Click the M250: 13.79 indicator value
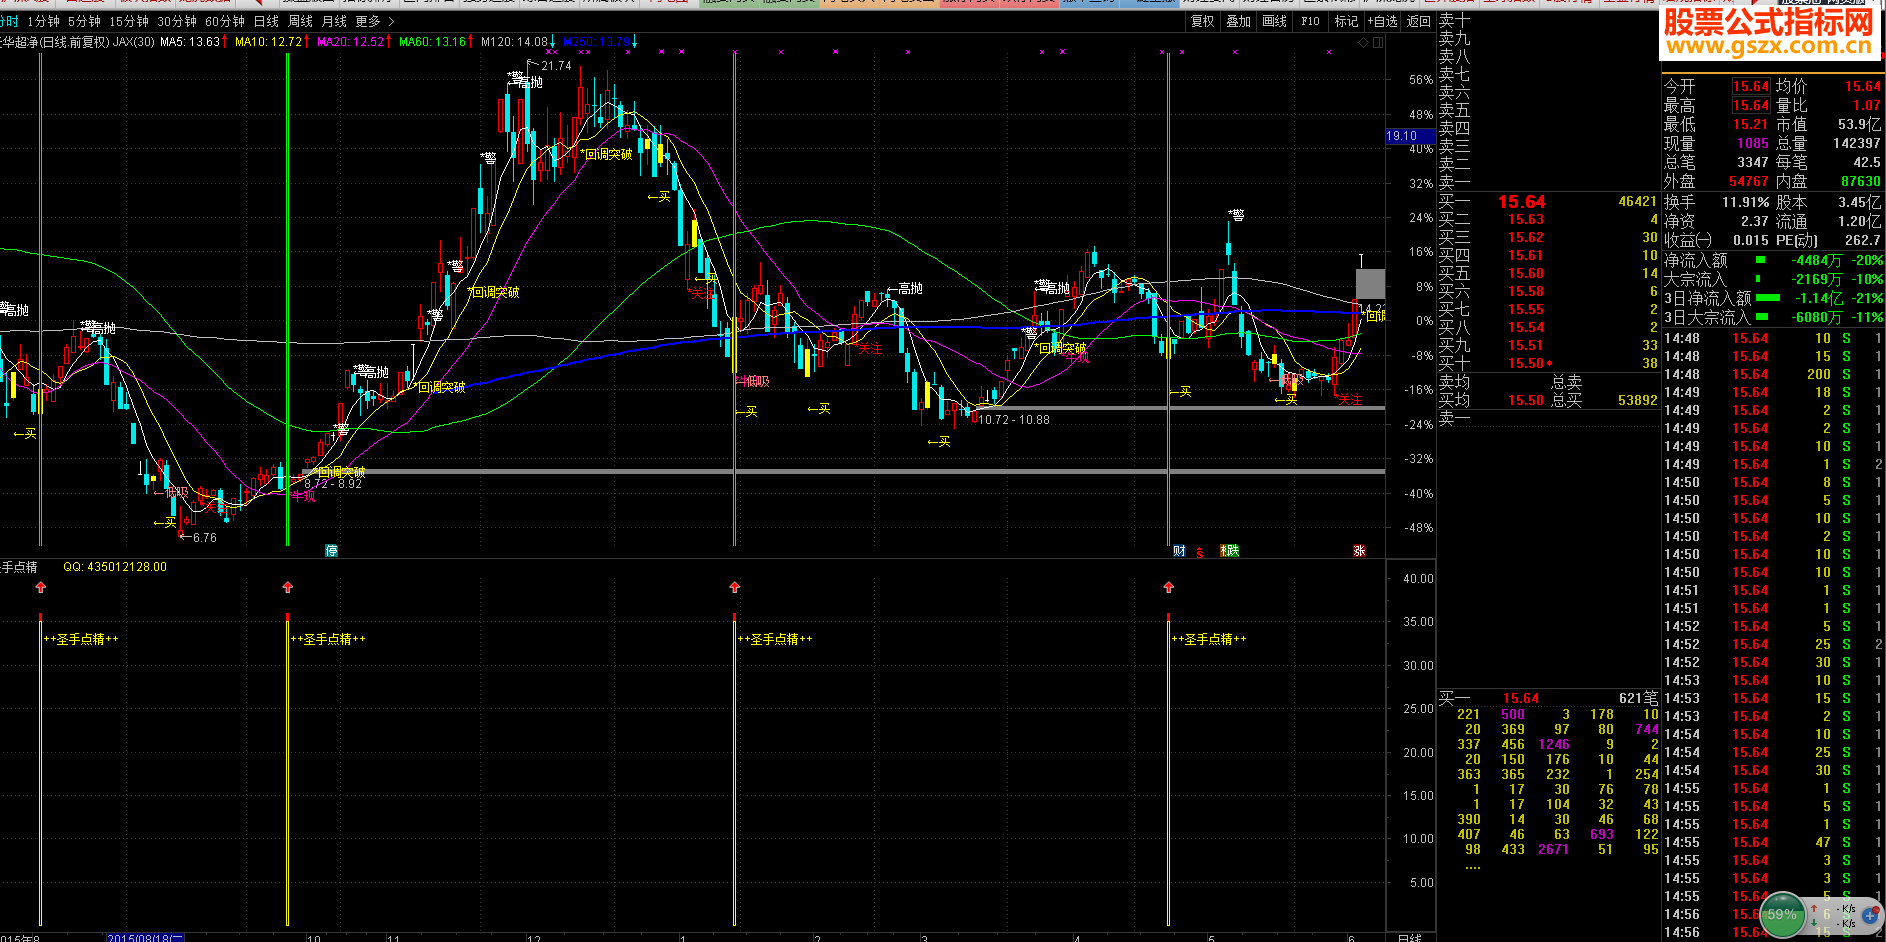The width and height of the screenshot is (1886, 942). click(x=599, y=42)
